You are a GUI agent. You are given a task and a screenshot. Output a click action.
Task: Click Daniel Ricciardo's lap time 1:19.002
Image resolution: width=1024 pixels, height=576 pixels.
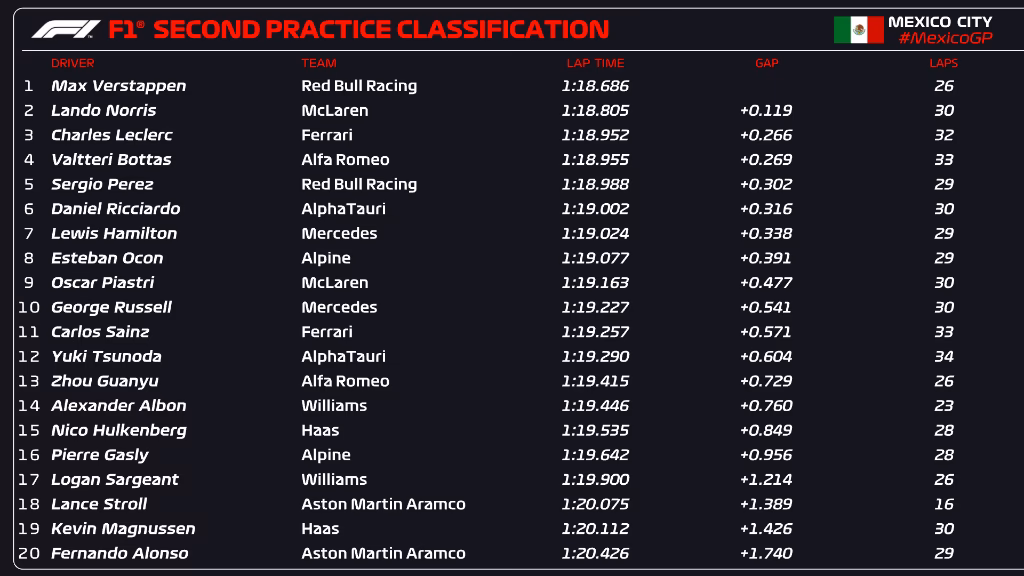coord(594,209)
